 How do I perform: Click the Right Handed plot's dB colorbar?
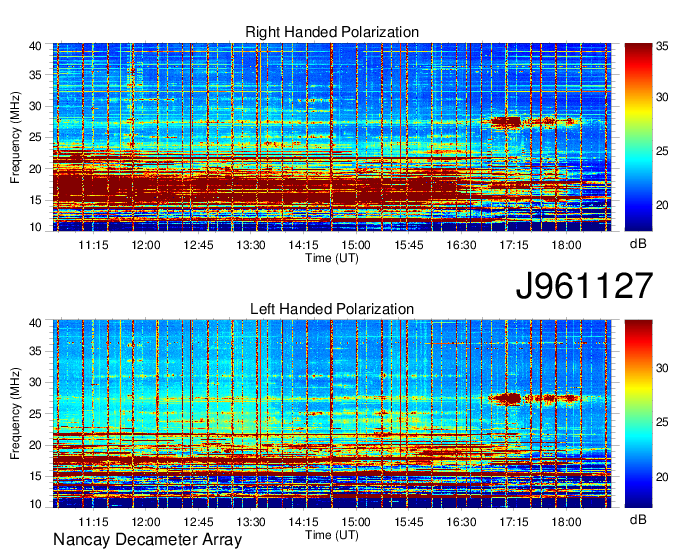[638, 137]
